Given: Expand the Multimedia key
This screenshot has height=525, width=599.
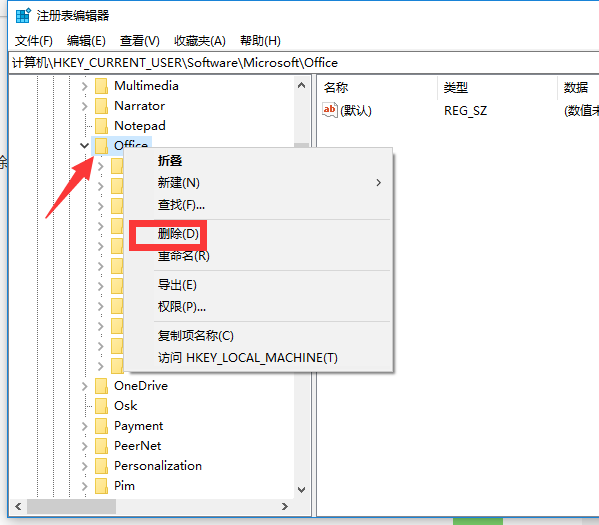Looking at the screenshot, I should pyautogui.click(x=84, y=86).
